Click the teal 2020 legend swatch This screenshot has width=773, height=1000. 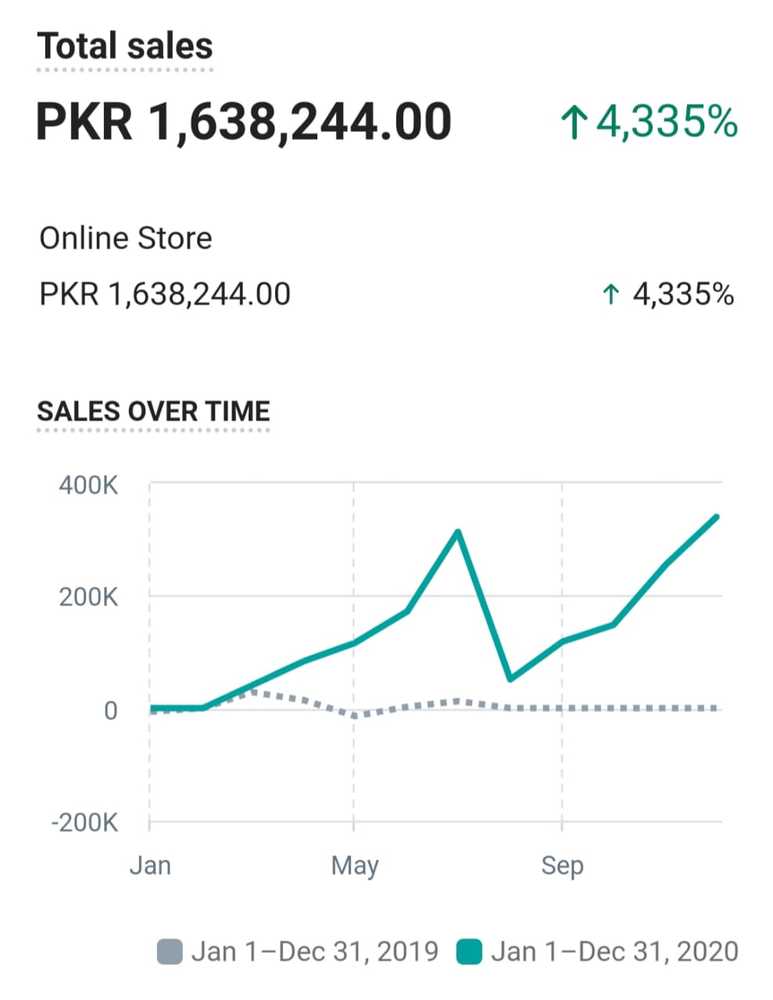point(469,951)
